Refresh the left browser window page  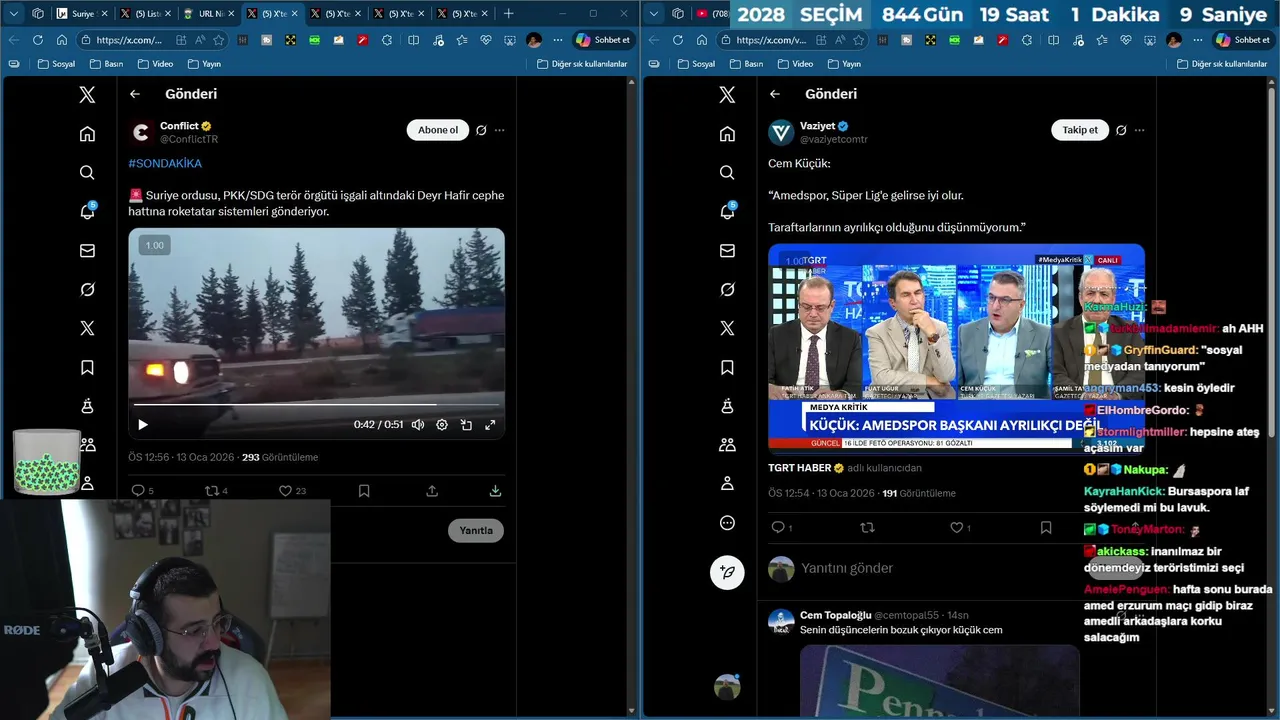(x=38, y=40)
